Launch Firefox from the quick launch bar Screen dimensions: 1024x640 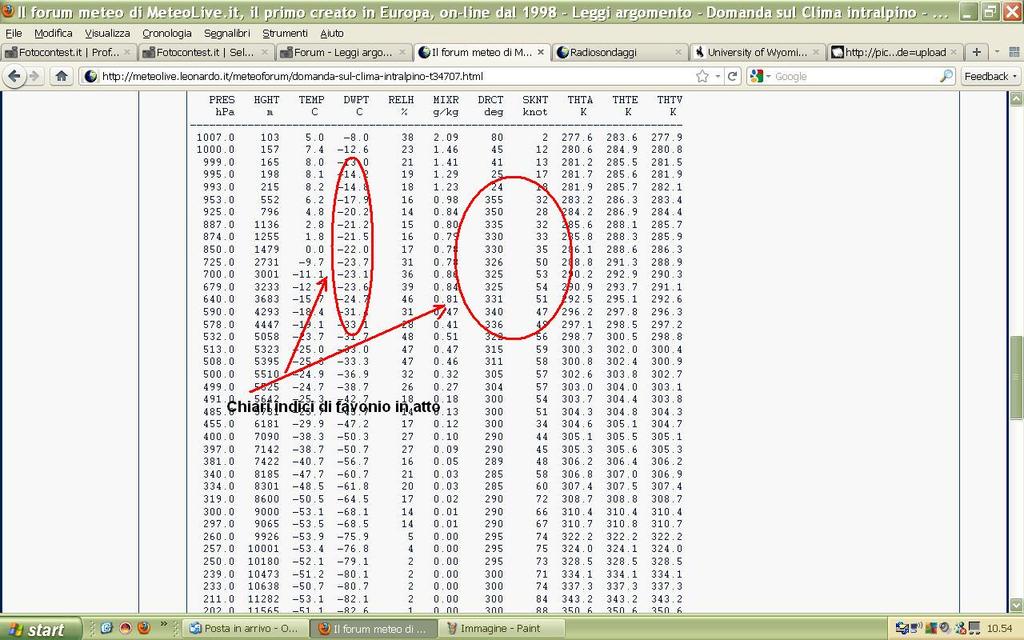coord(143,628)
